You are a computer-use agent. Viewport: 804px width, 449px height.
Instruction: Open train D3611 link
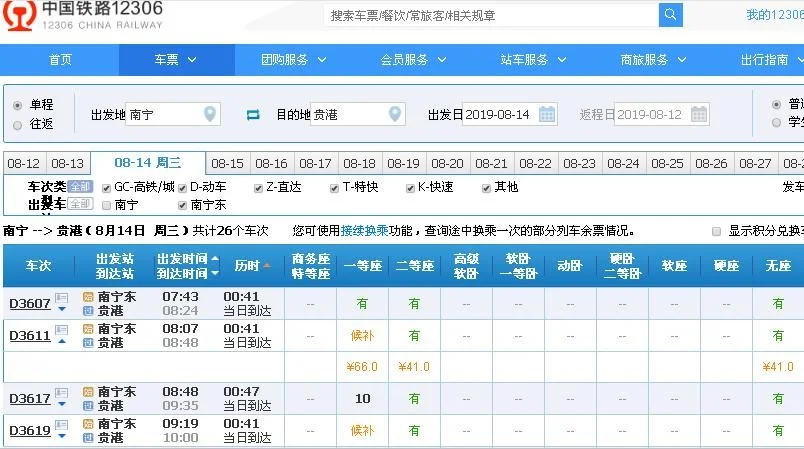(30, 336)
